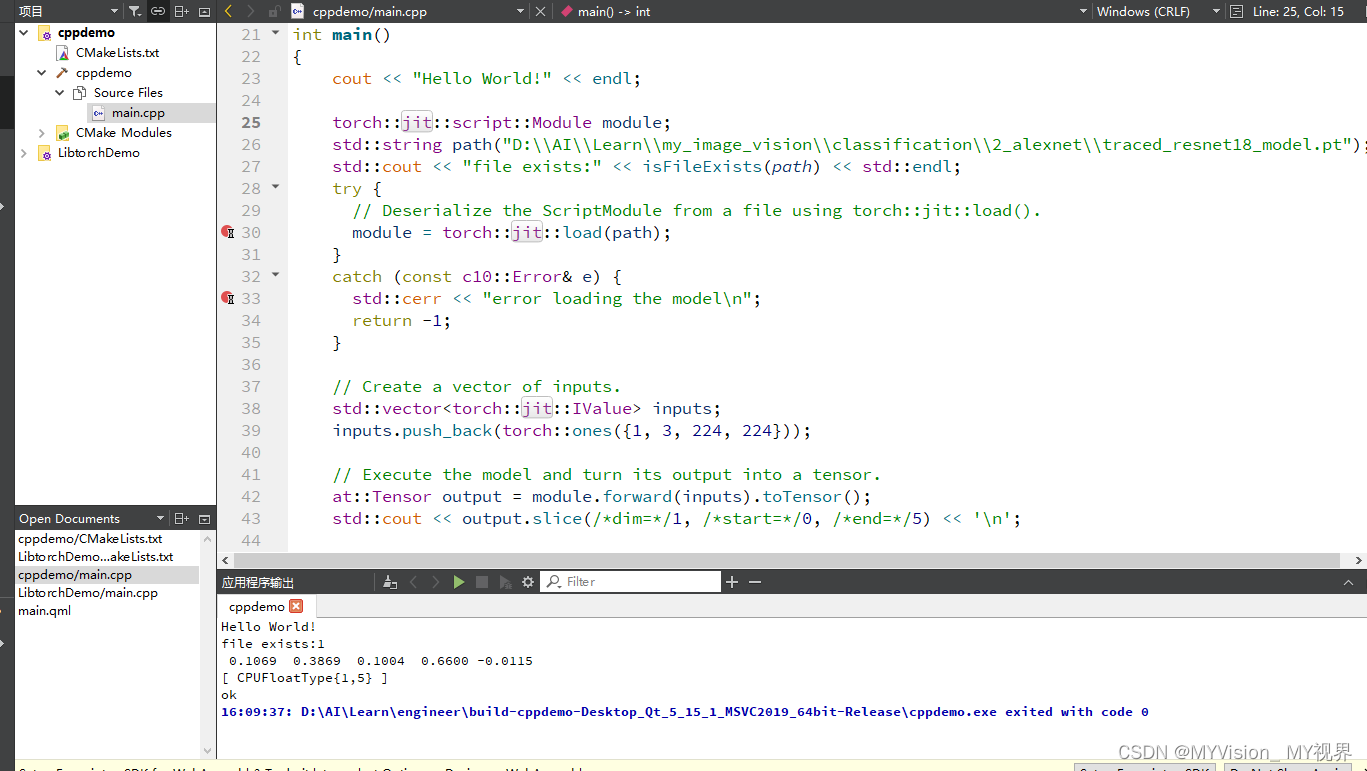
Task: Open application output settings gear
Action: [528, 581]
